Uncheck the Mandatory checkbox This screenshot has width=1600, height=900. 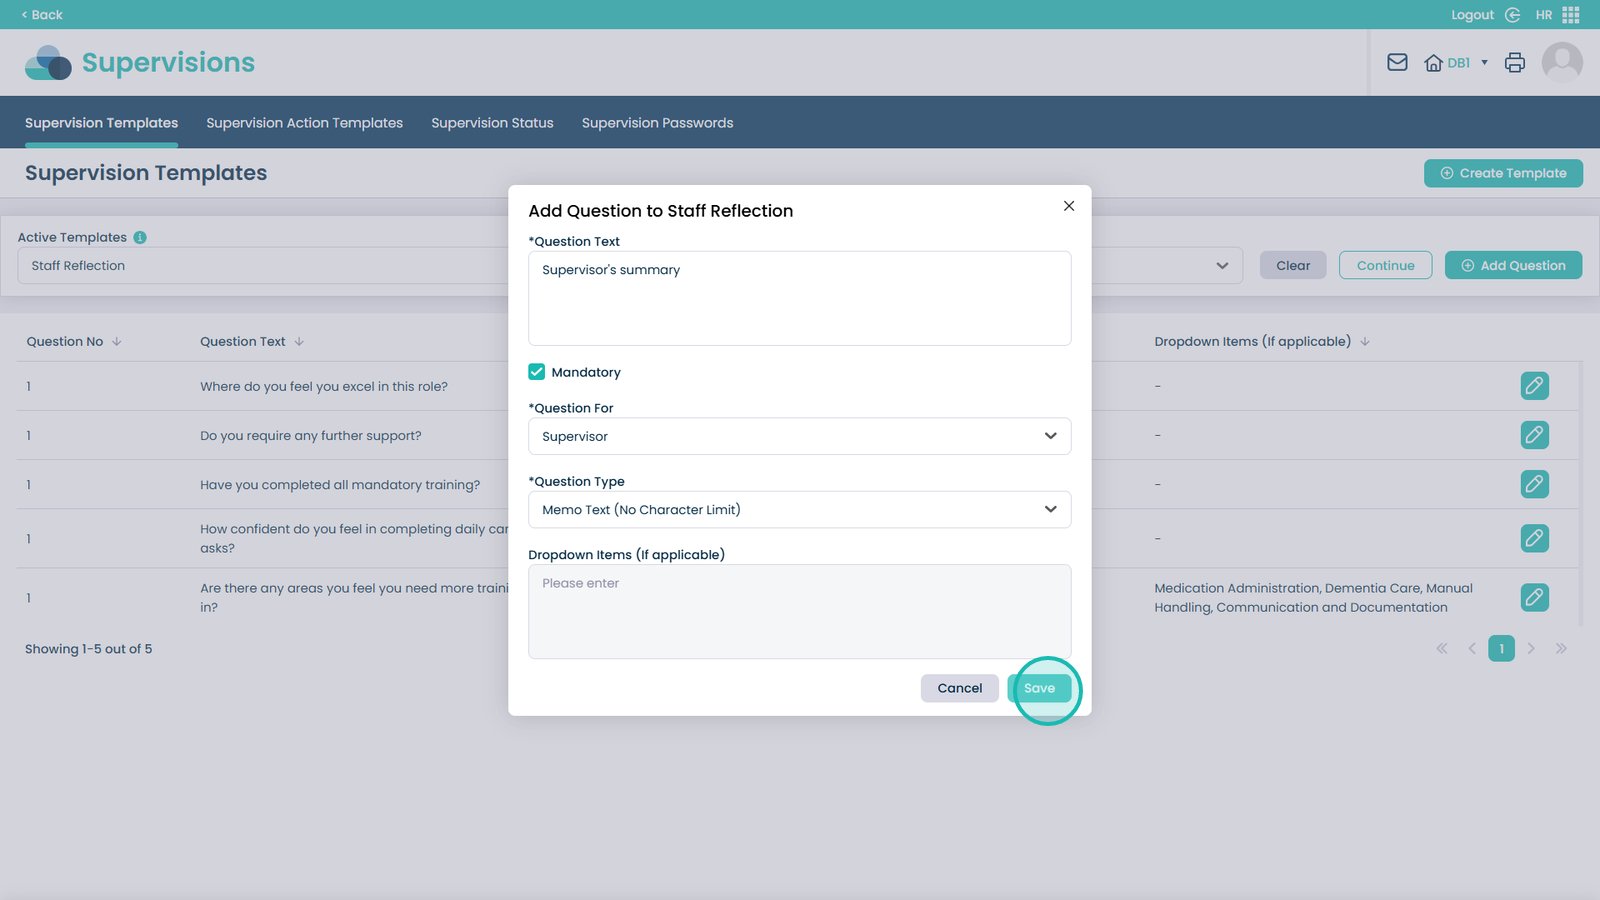(x=537, y=372)
